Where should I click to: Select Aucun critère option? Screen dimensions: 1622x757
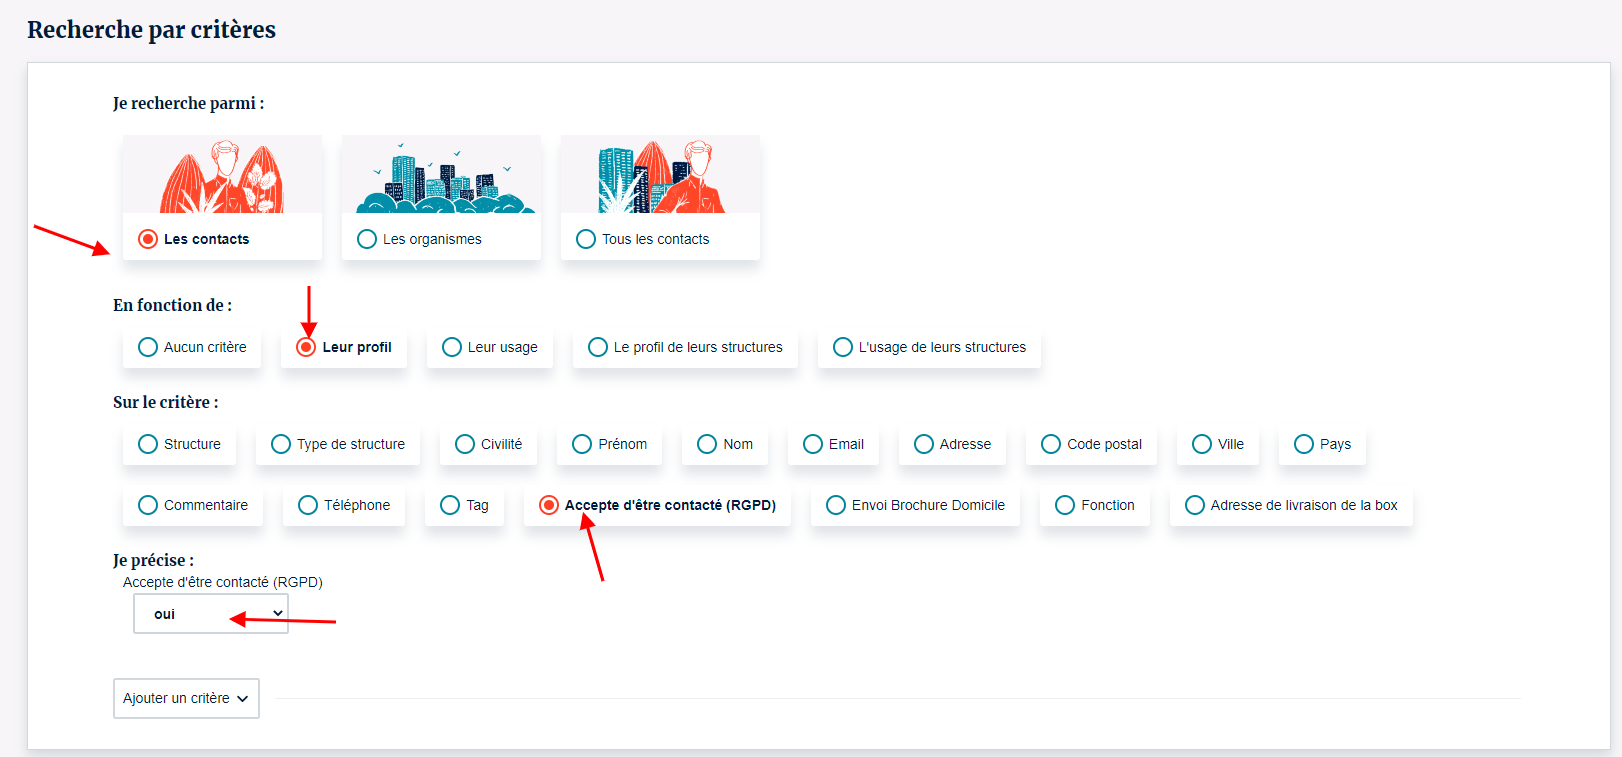(x=148, y=347)
